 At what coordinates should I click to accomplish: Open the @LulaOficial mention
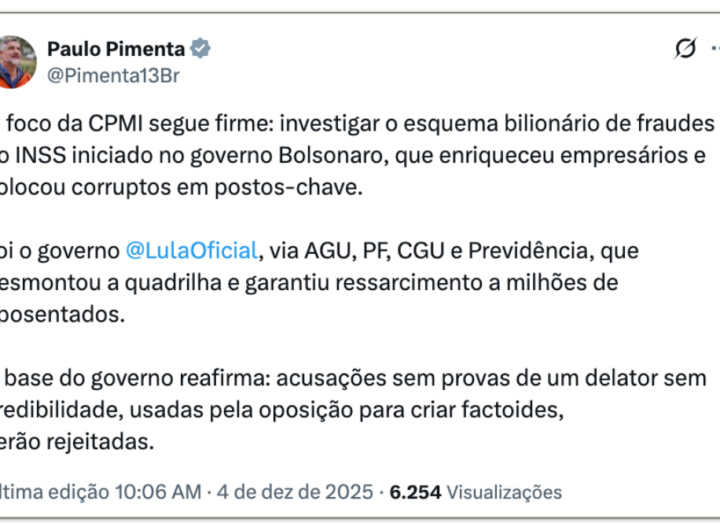coord(191,250)
